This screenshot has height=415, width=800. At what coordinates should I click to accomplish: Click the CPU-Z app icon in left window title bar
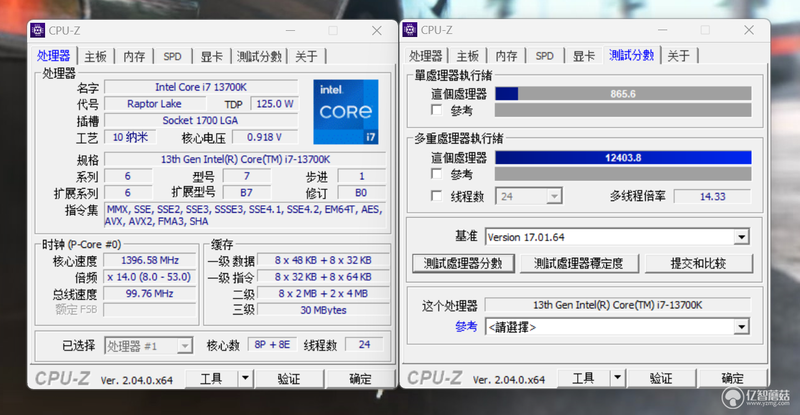38,30
